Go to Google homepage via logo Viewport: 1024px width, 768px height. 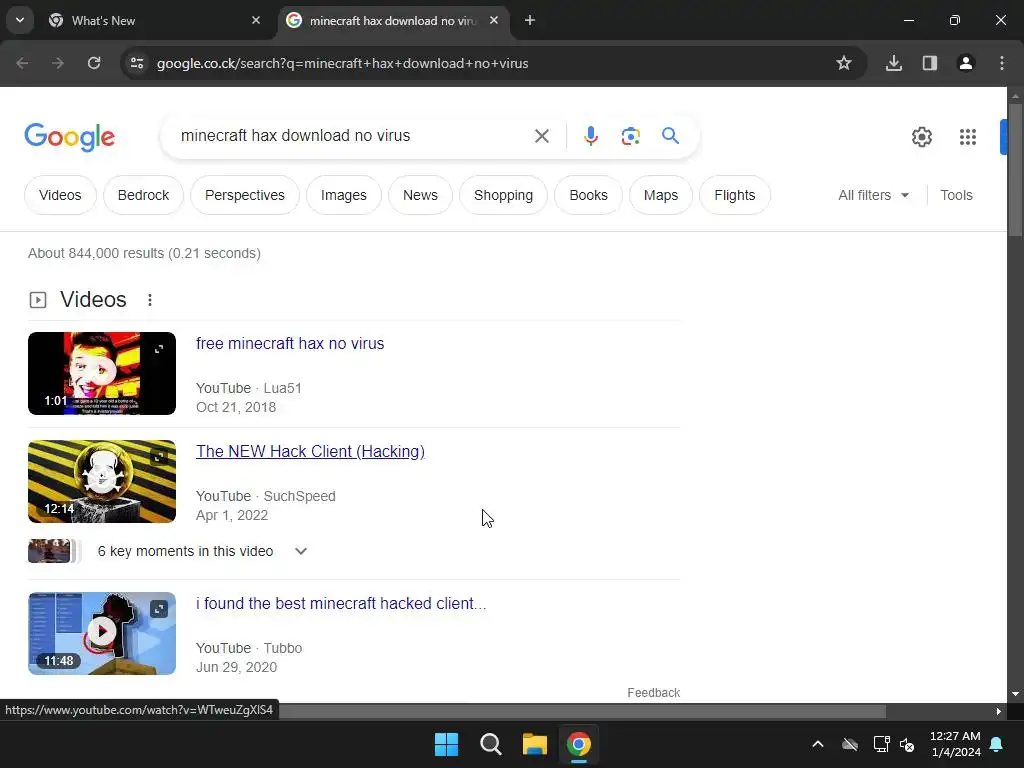click(x=69, y=136)
